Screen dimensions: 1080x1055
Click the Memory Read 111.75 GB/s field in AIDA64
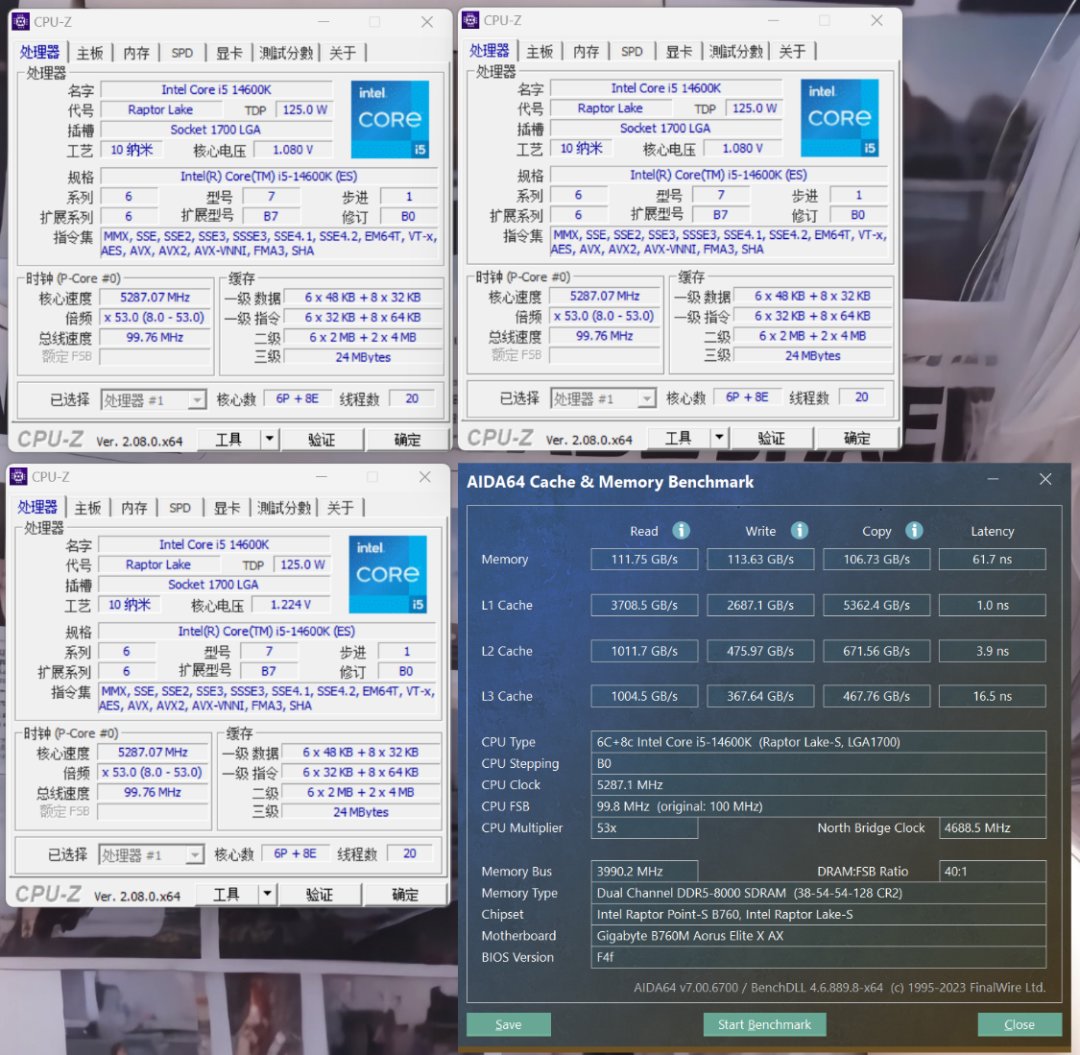coord(644,559)
